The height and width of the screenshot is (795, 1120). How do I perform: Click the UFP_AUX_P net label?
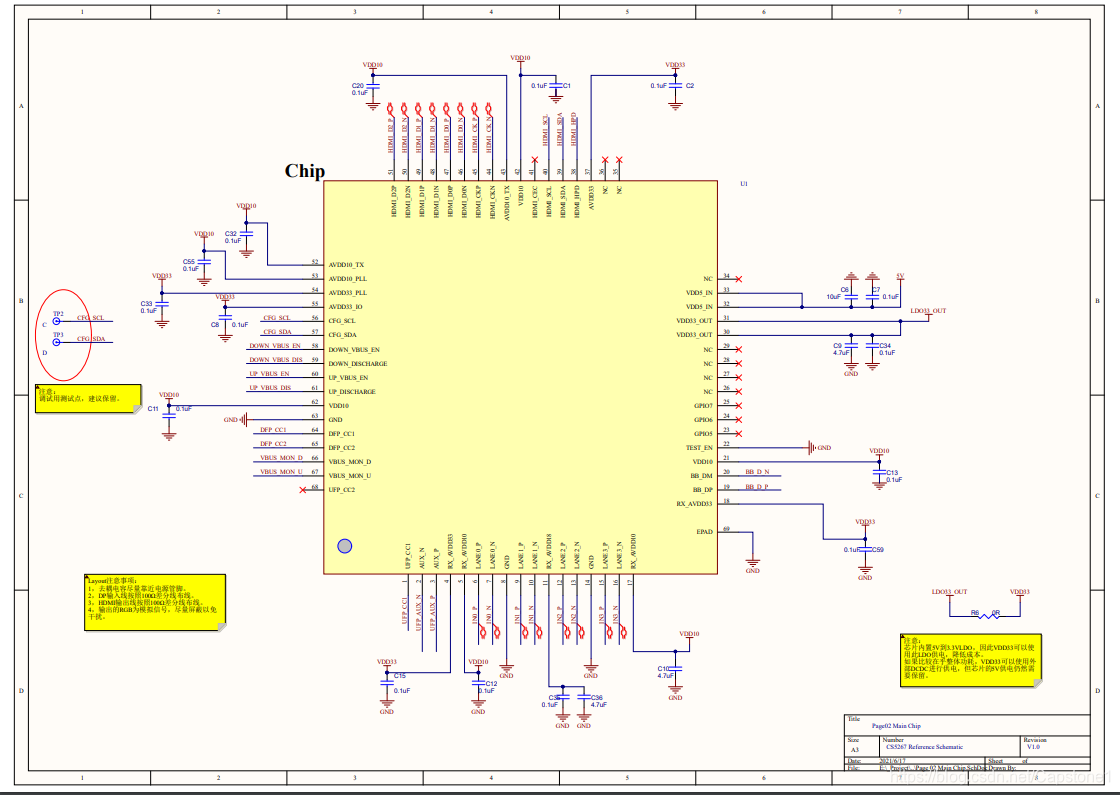(x=433, y=612)
